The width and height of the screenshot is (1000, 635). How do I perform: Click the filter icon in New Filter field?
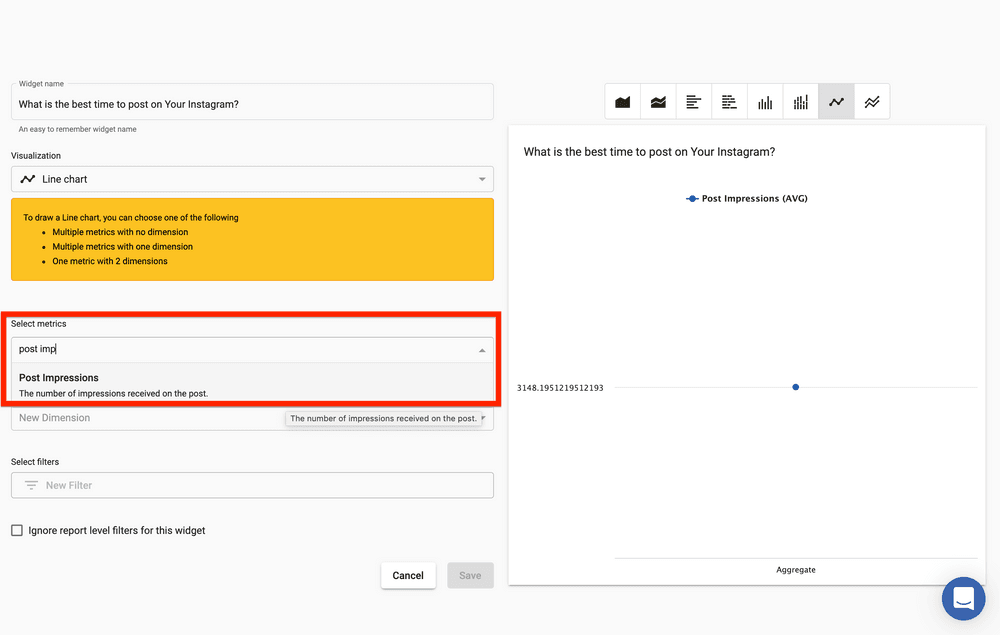click(x=32, y=485)
